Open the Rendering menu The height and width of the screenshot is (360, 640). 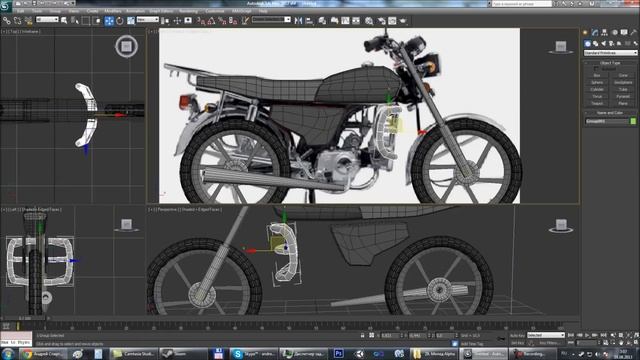tap(189, 11)
